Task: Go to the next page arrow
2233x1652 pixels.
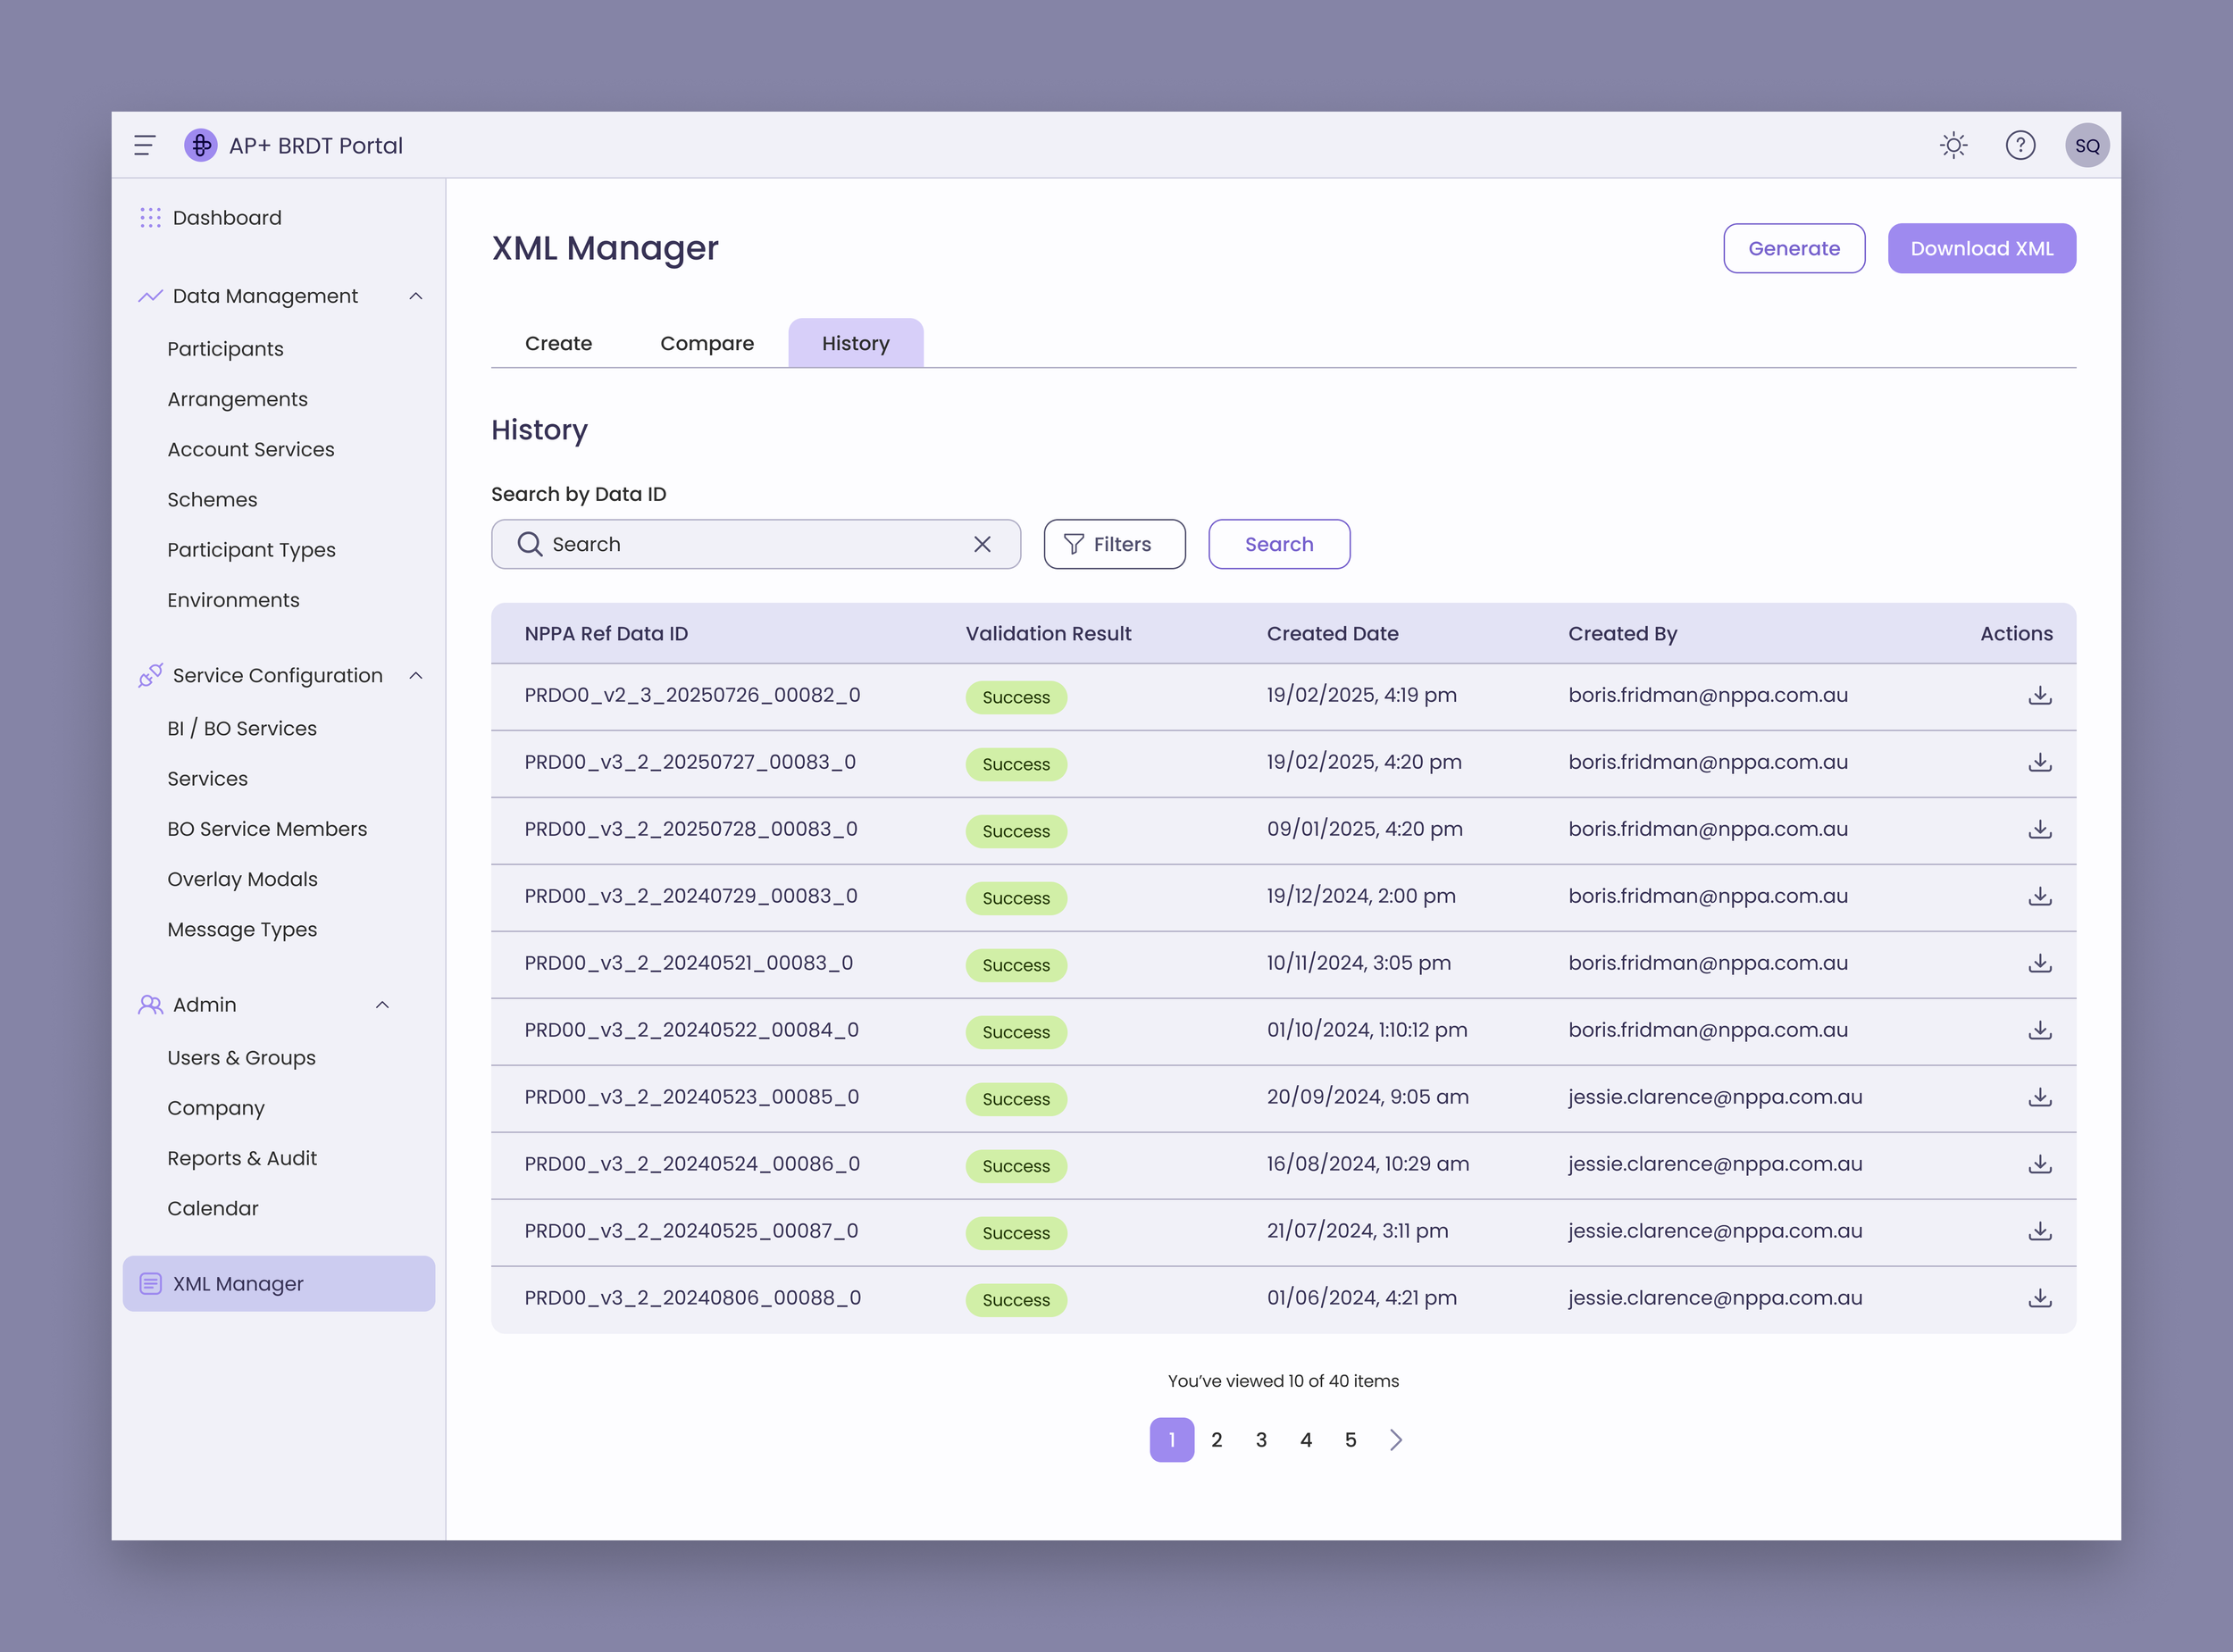Action: click(x=1396, y=1440)
